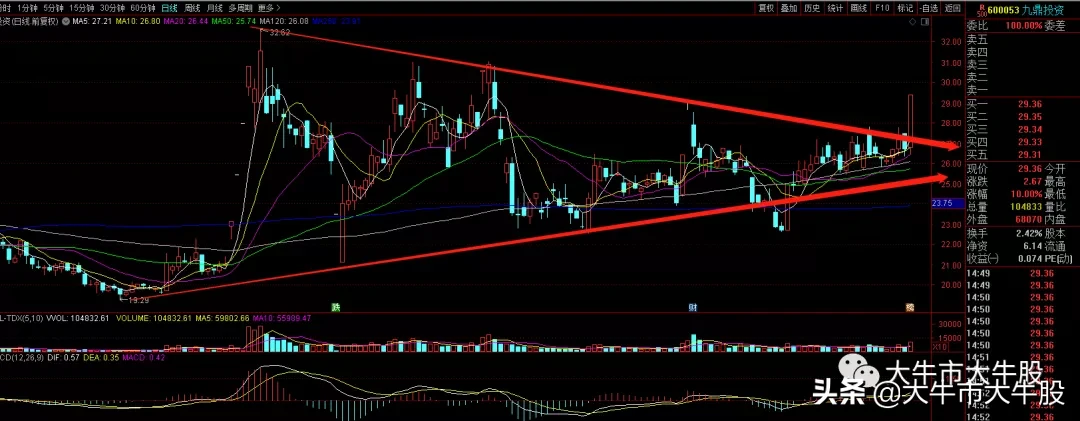Click the 32.62 high price label

coord(279,33)
